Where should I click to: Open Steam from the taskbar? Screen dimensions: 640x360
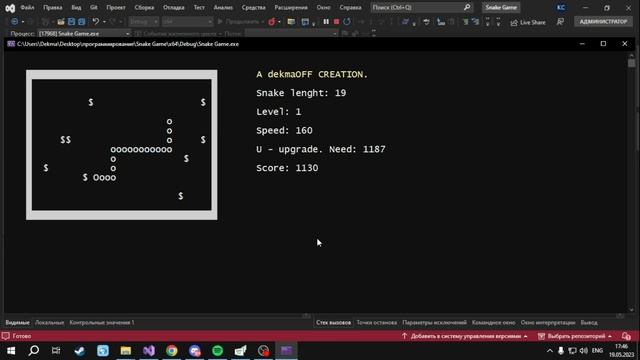click(80, 351)
